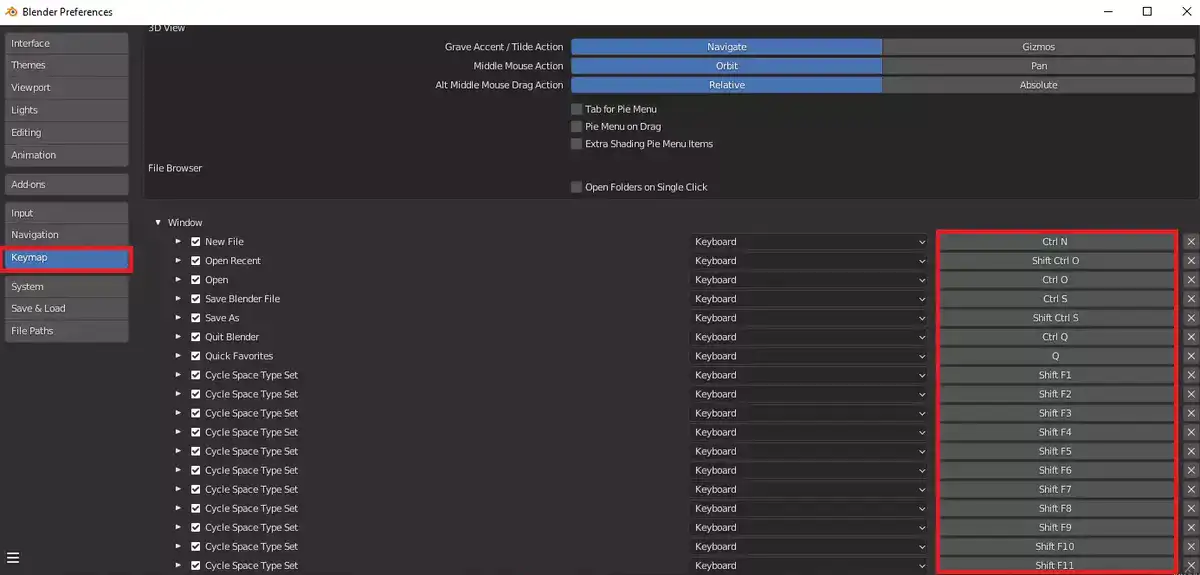
Task: Enable Extra Shading Pie Menu Items
Action: pos(576,144)
